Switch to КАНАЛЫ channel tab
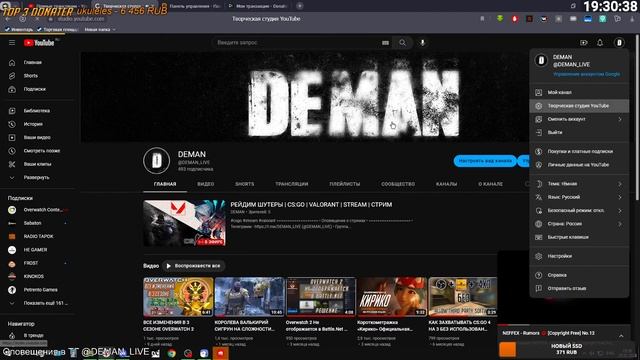Image resolution: width=640 pixels, height=360 pixels. coord(446,184)
